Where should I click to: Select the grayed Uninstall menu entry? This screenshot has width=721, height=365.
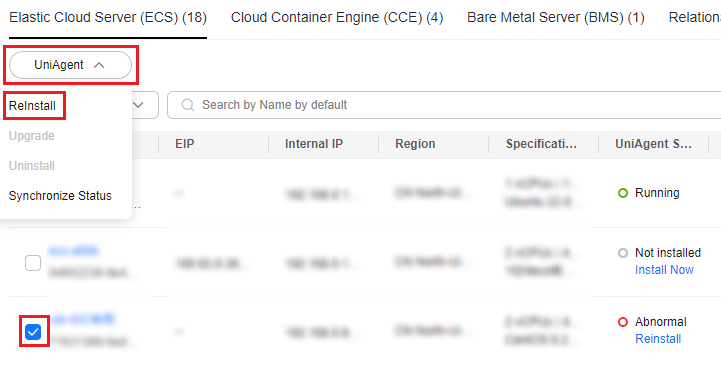[32, 166]
